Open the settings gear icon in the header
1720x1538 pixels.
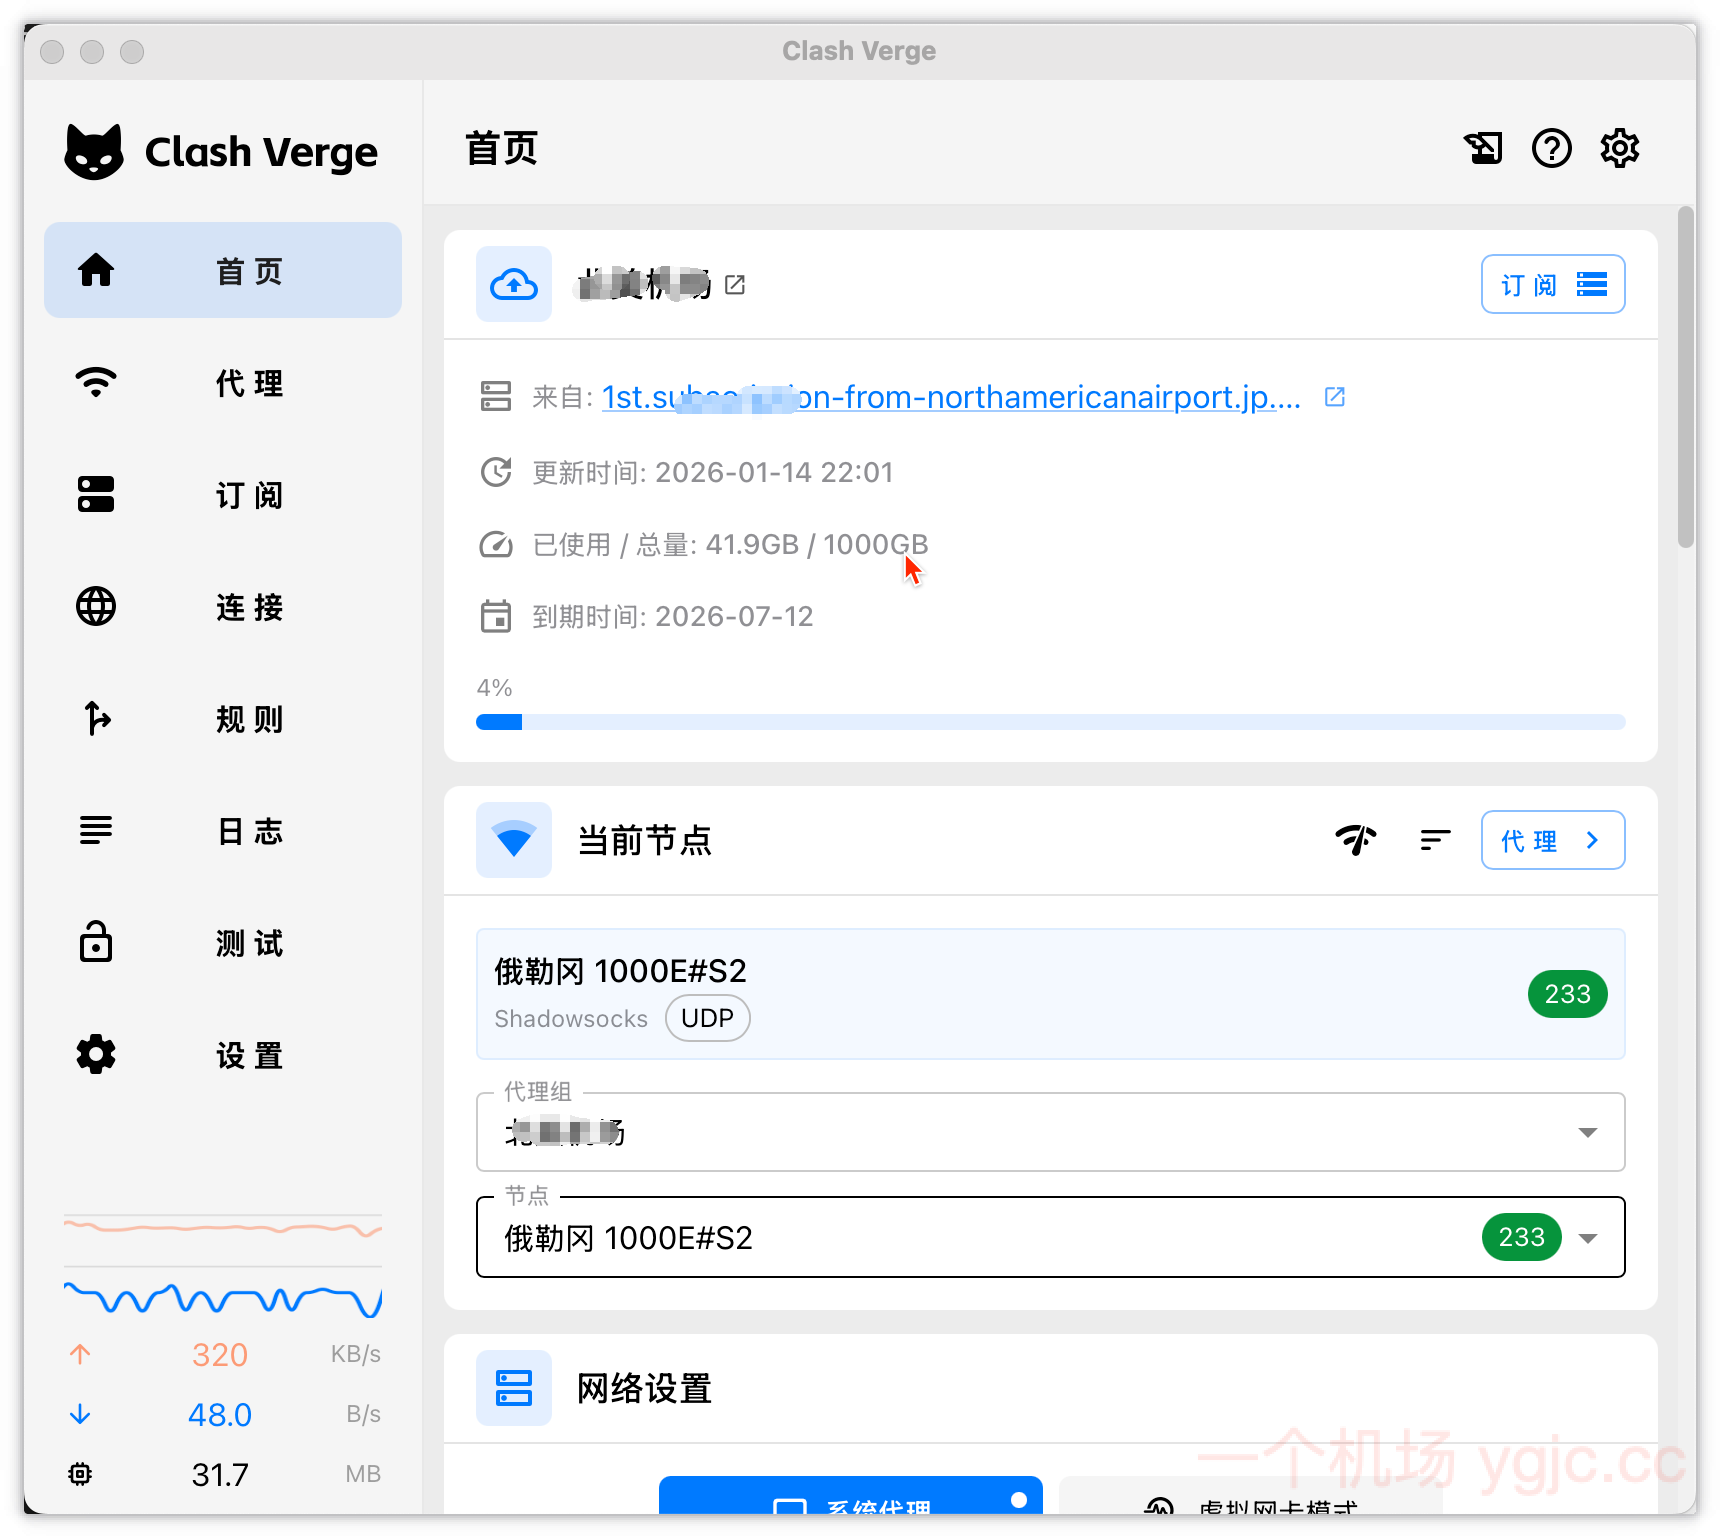[x=1620, y=148]
